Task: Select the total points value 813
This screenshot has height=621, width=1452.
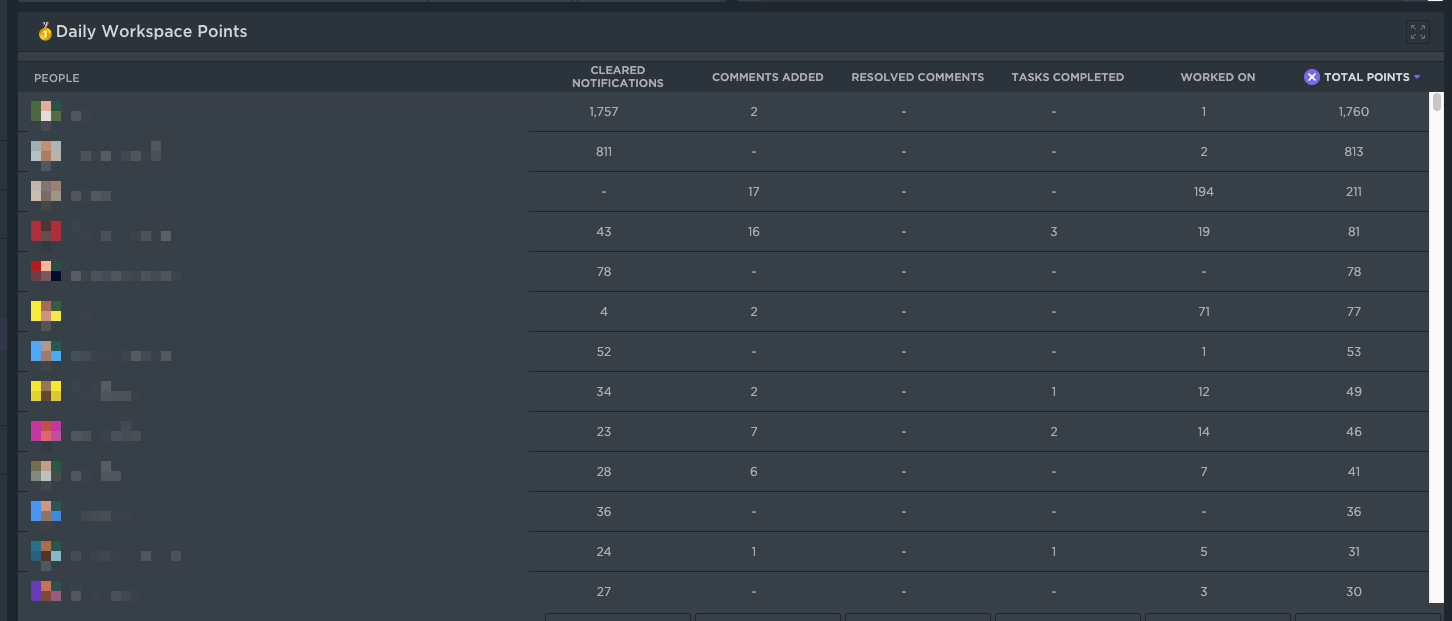Action: (x=1354, y=152)
